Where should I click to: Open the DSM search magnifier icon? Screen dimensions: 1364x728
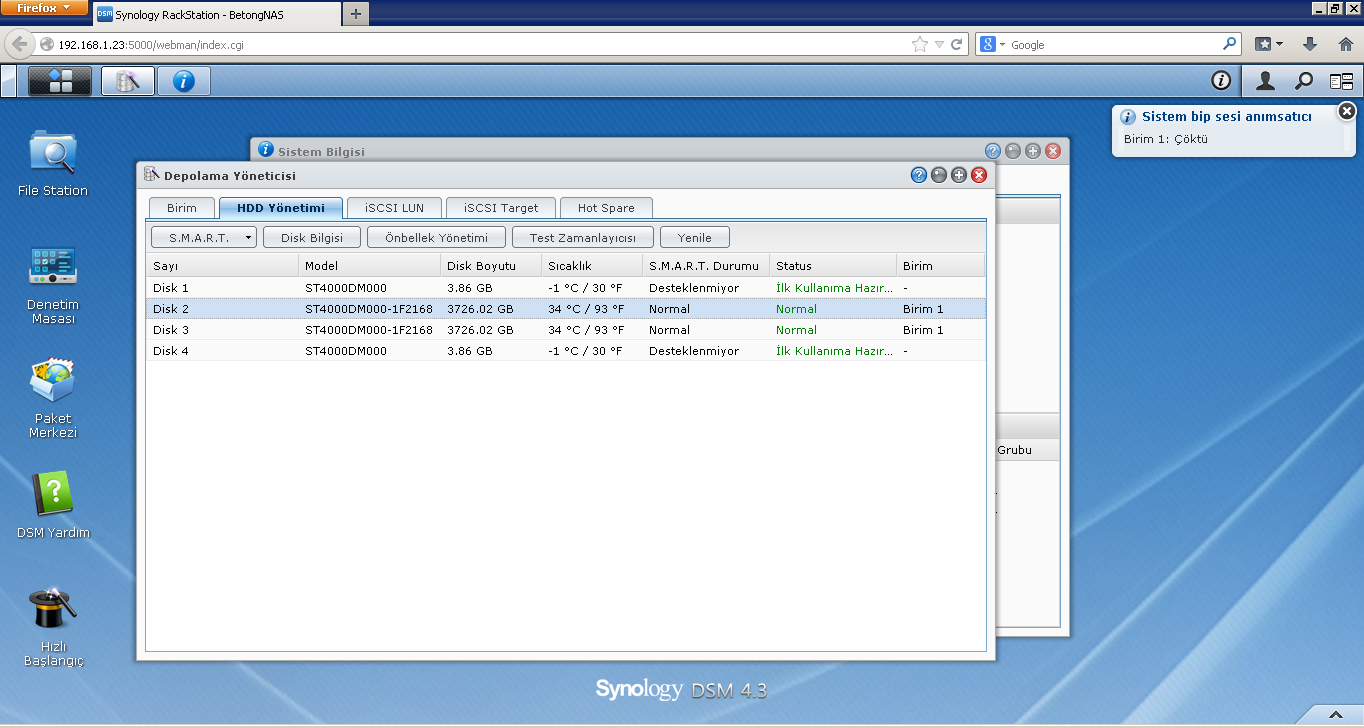click(x=1304, y=81)
